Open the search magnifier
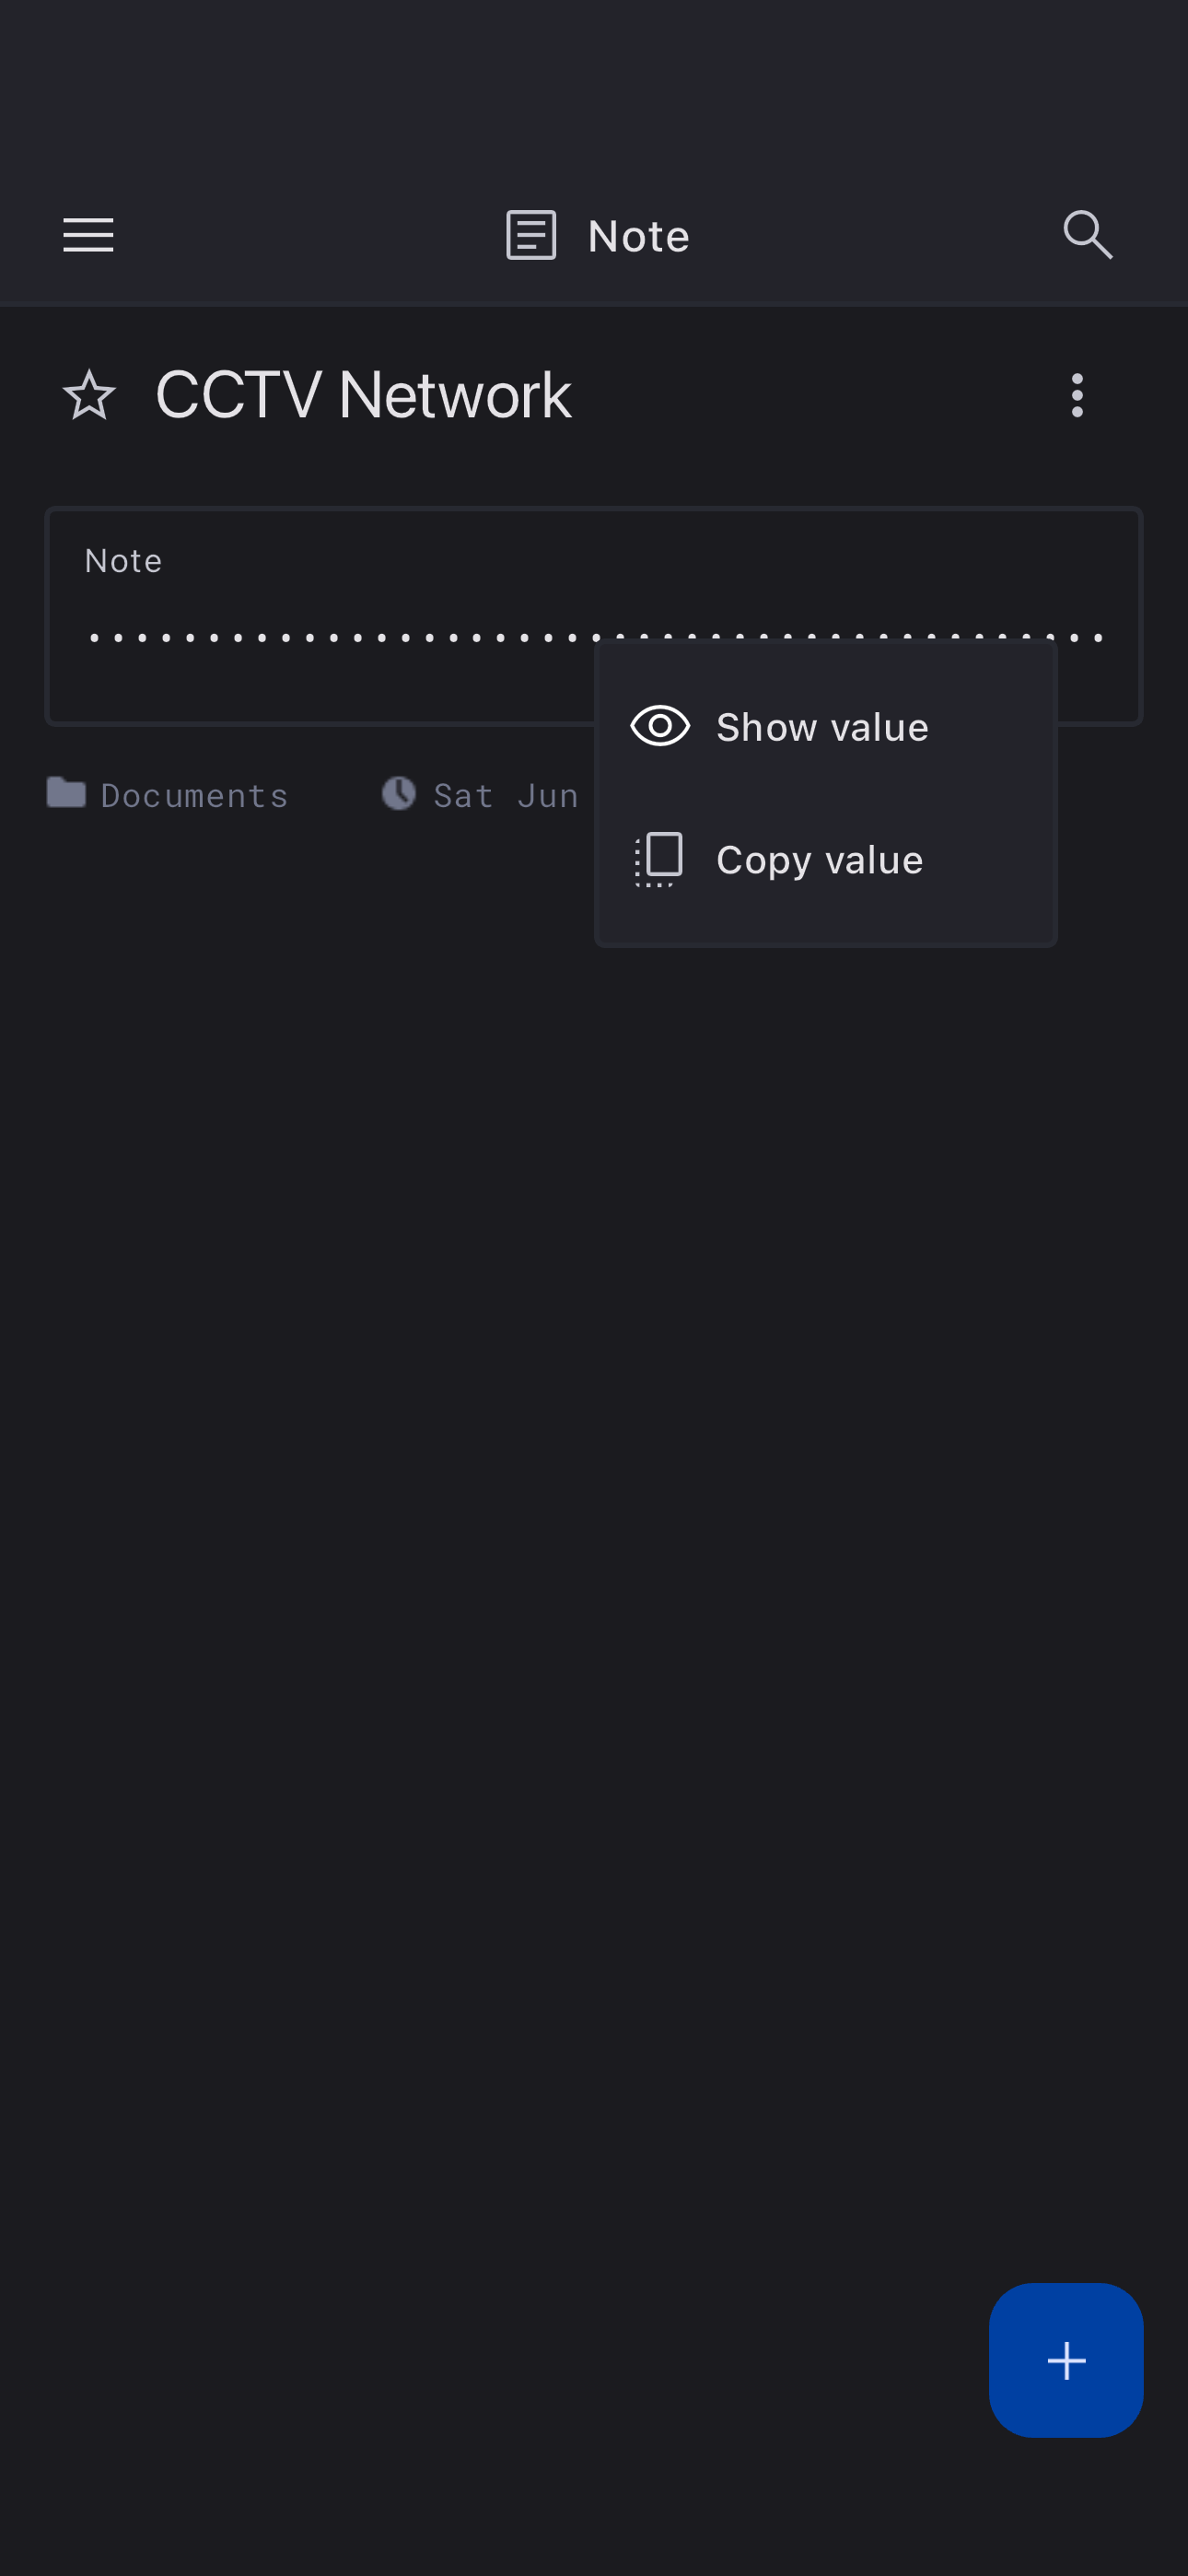 (x=1087, y=235)
